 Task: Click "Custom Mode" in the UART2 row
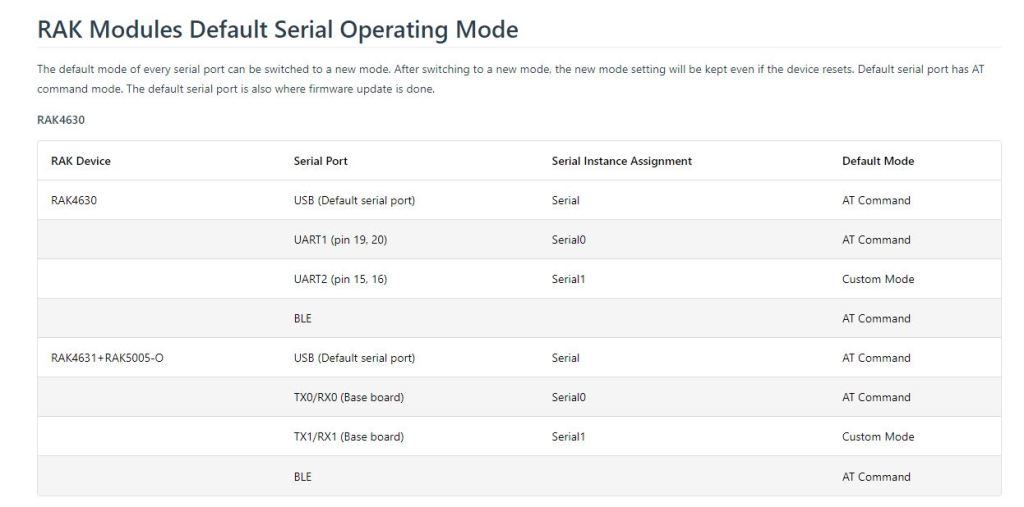(878, 279)
